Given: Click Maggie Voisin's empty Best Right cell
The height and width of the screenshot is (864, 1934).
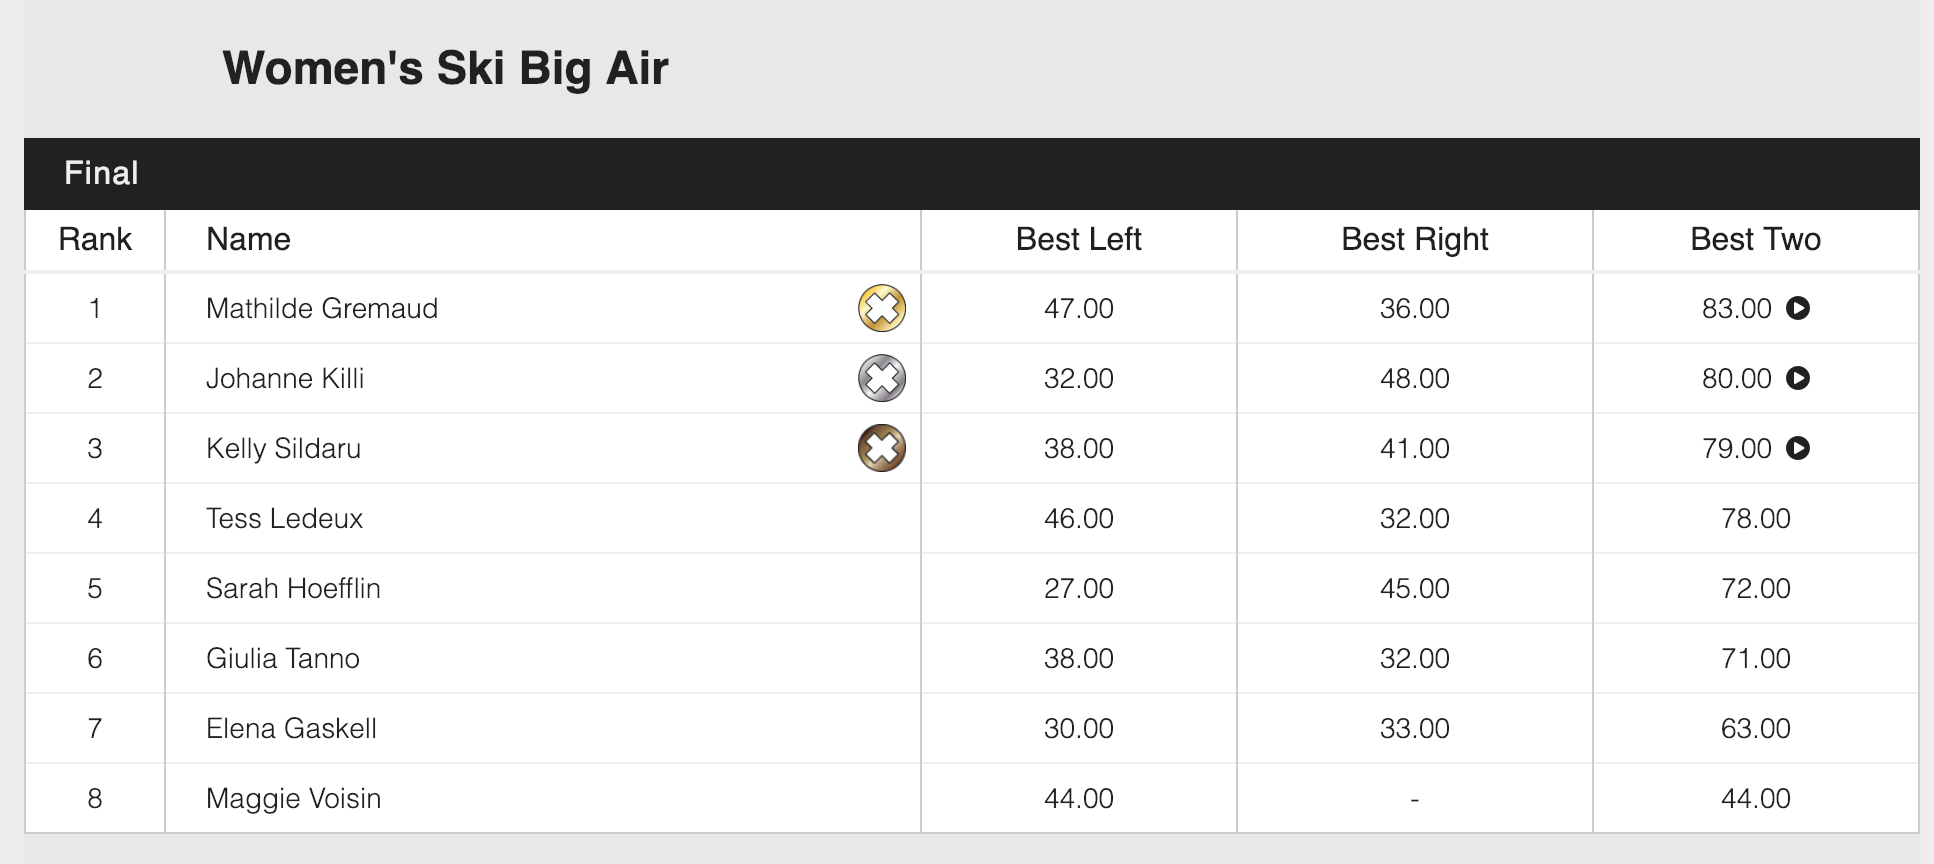Looking at the screenshot, I should (x=1415, y=798).
